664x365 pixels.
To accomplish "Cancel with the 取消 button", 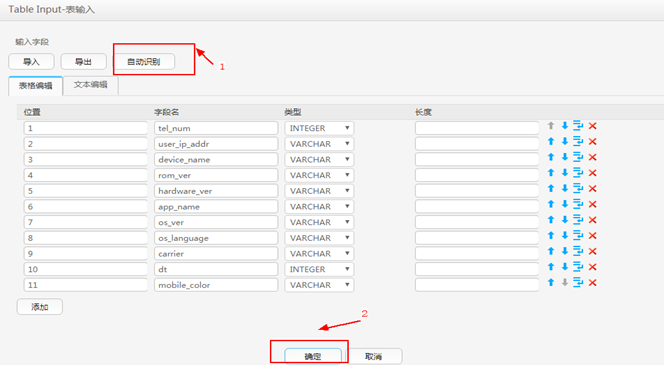I will pyautogui.click(x=374, y=357).
